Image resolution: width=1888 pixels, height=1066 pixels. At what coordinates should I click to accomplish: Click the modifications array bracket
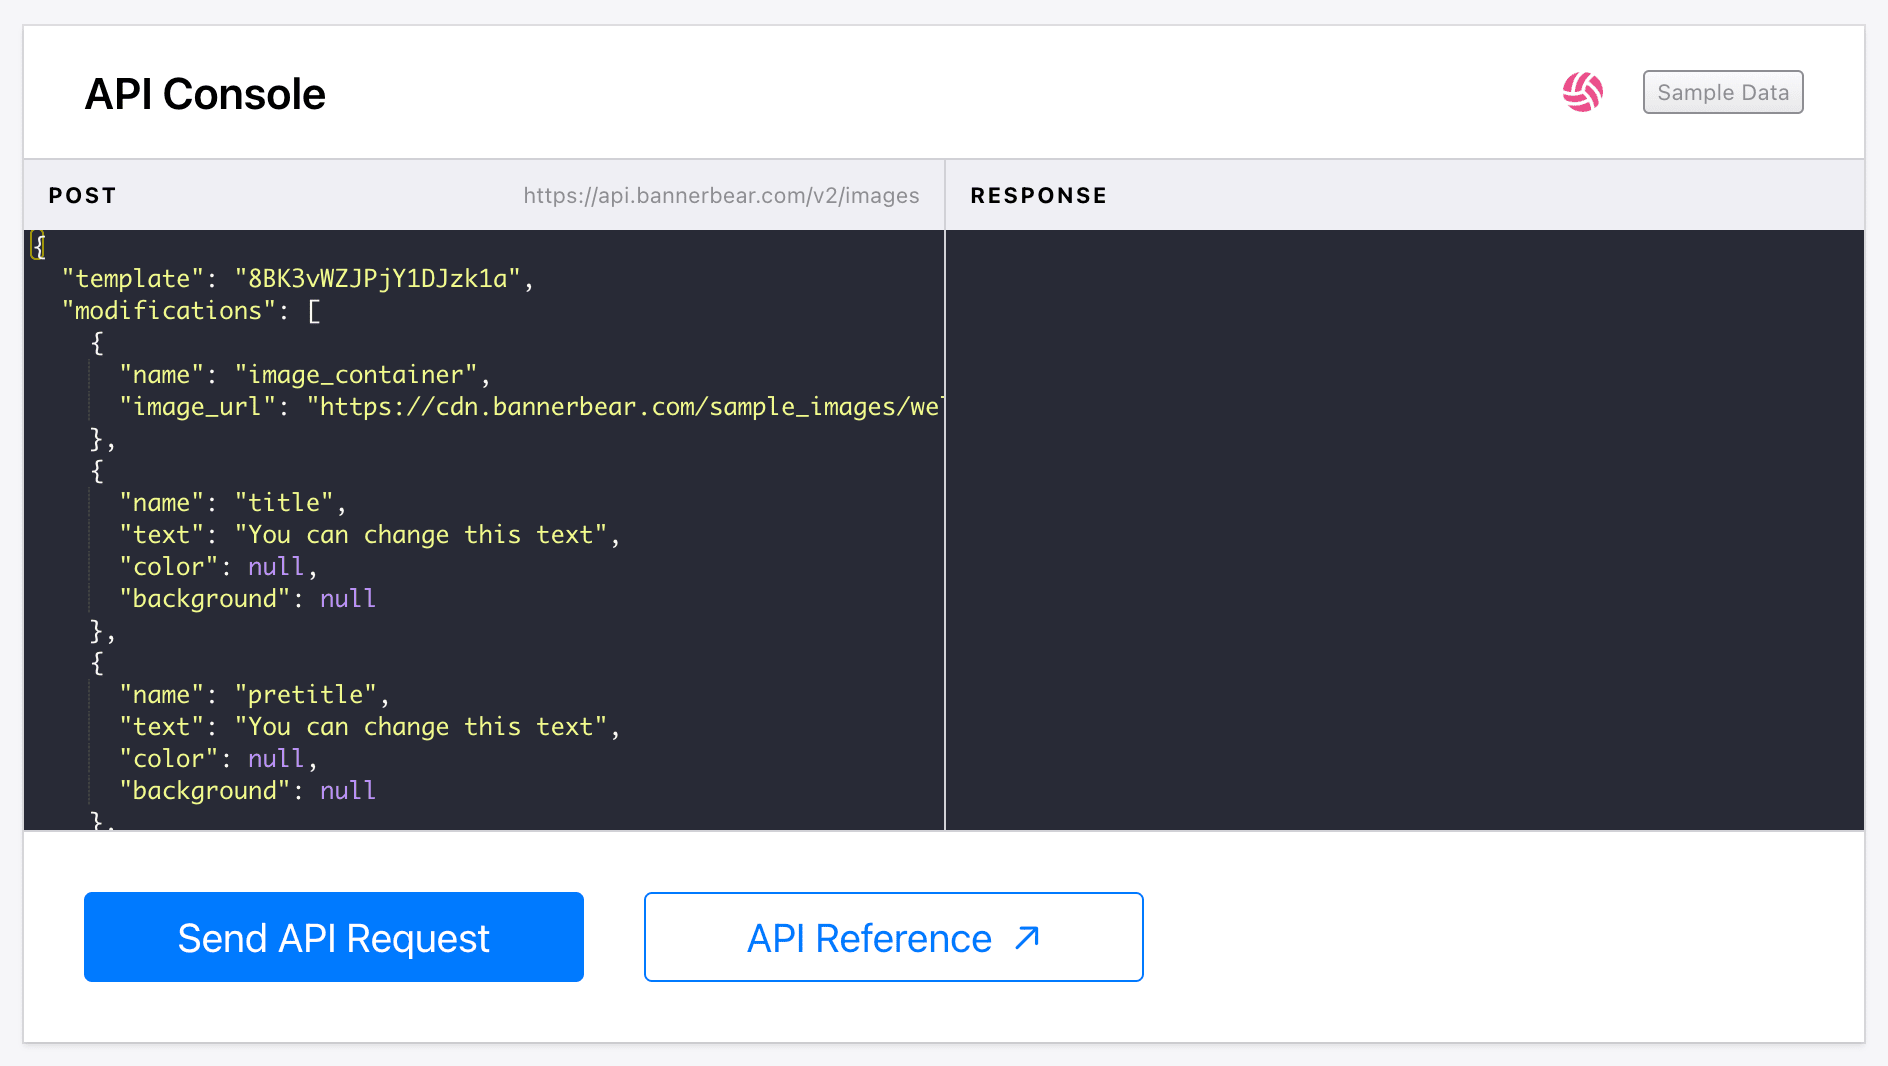[x=314, y=311]
